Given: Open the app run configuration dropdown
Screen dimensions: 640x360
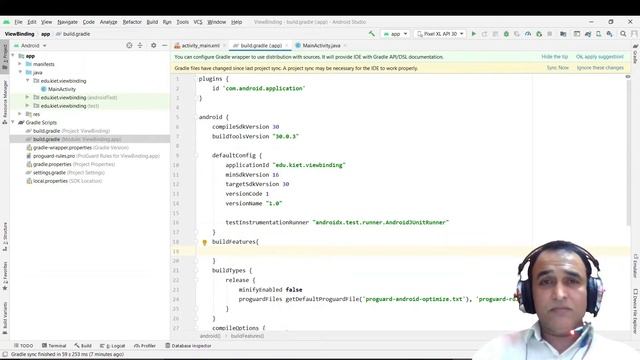Looking at the screenshot, I should coord(395,34).
